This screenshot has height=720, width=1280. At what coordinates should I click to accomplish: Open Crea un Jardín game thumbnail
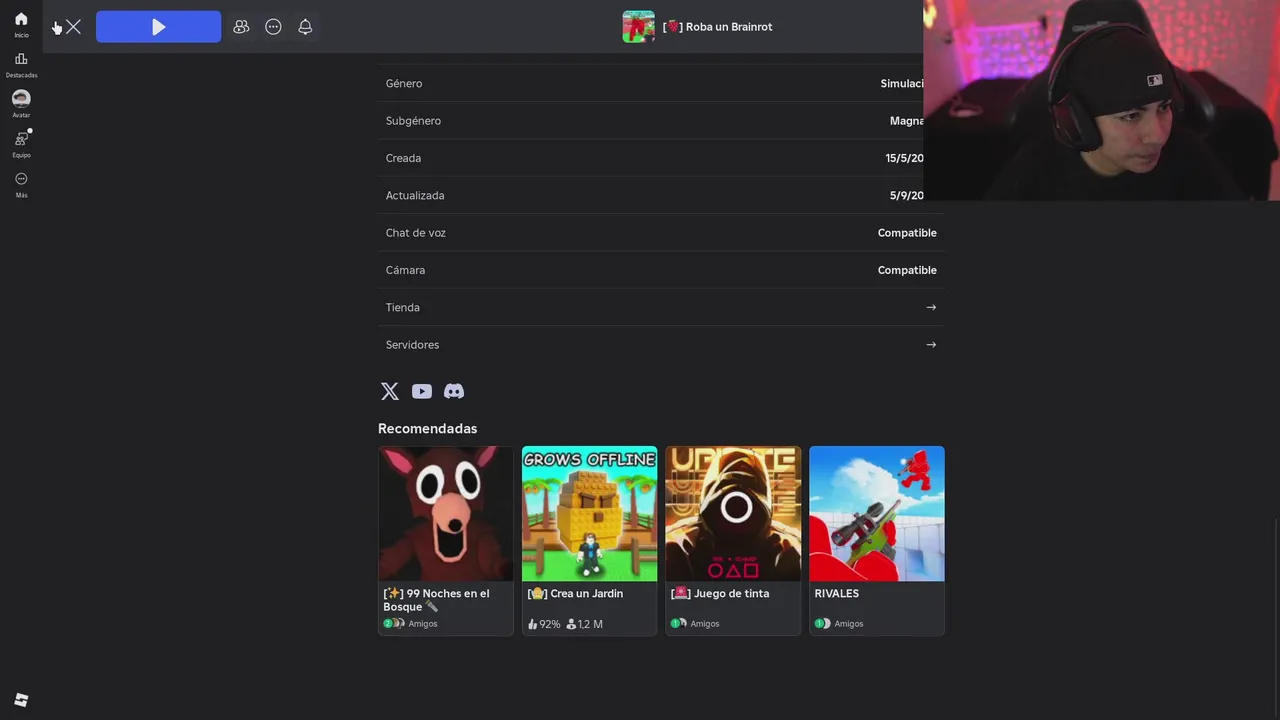(x=589, y=513)
